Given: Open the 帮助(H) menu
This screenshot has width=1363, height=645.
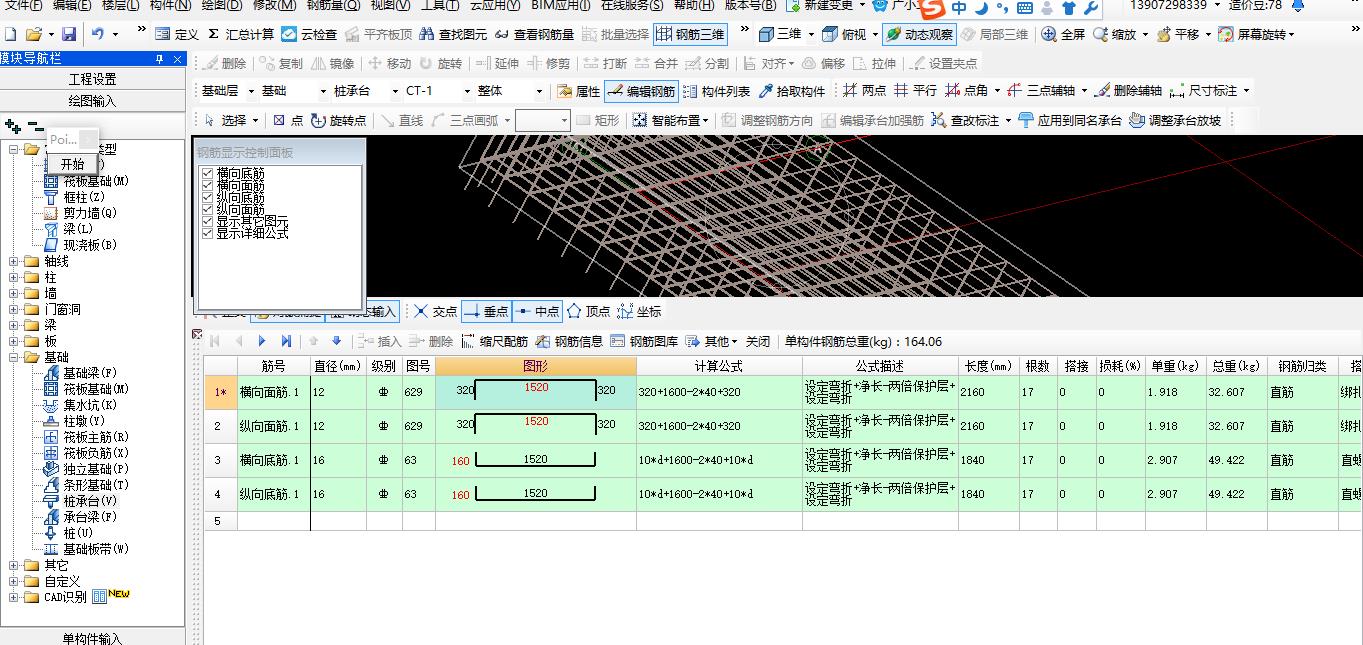Looking at the screenshot, I should (694, 5).
